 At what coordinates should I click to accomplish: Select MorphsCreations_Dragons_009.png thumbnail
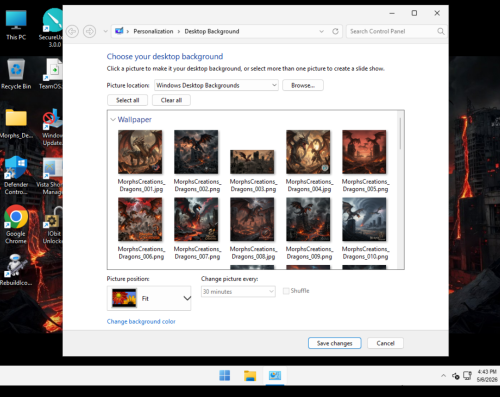click(x=308, y=219)
